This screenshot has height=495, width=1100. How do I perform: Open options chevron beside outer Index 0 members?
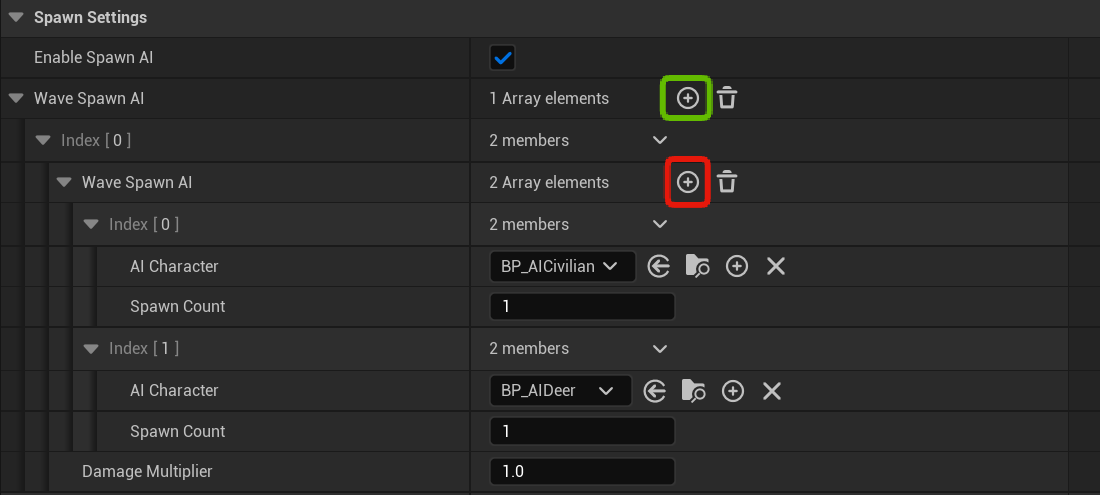pyautogui.click(x=659, y=140)
